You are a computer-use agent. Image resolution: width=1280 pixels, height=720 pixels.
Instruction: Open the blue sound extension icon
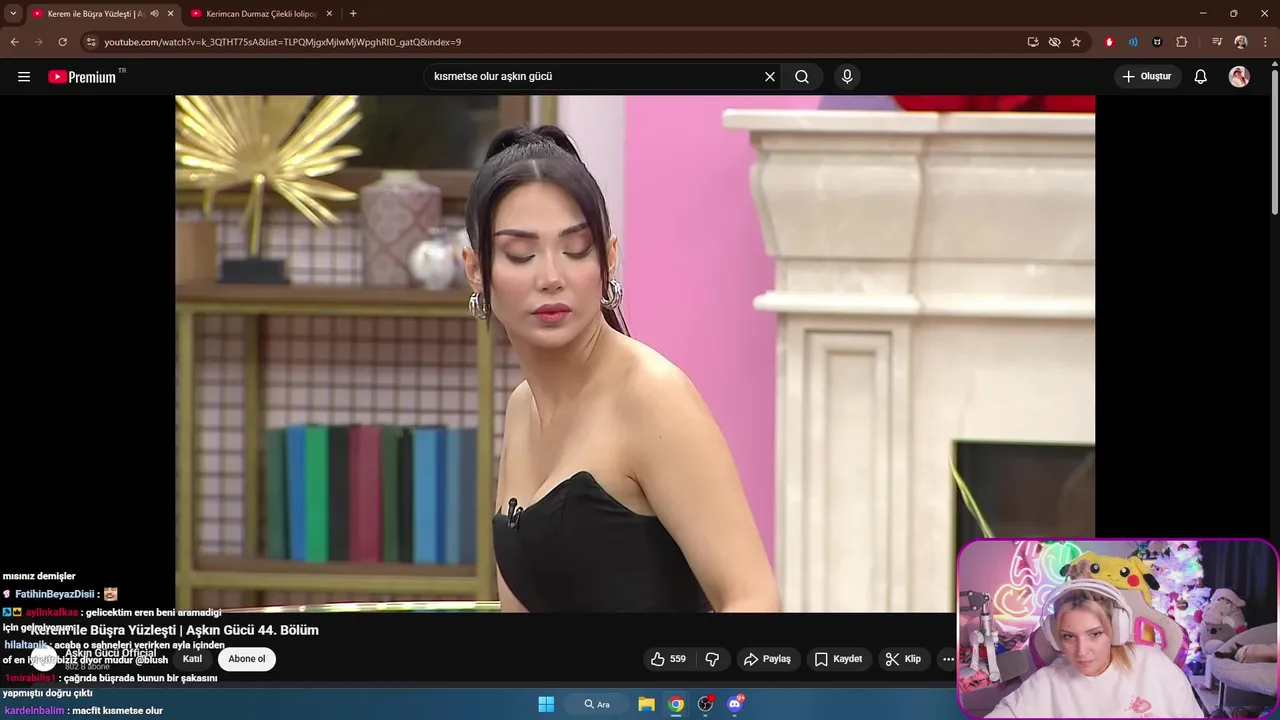1133,42
